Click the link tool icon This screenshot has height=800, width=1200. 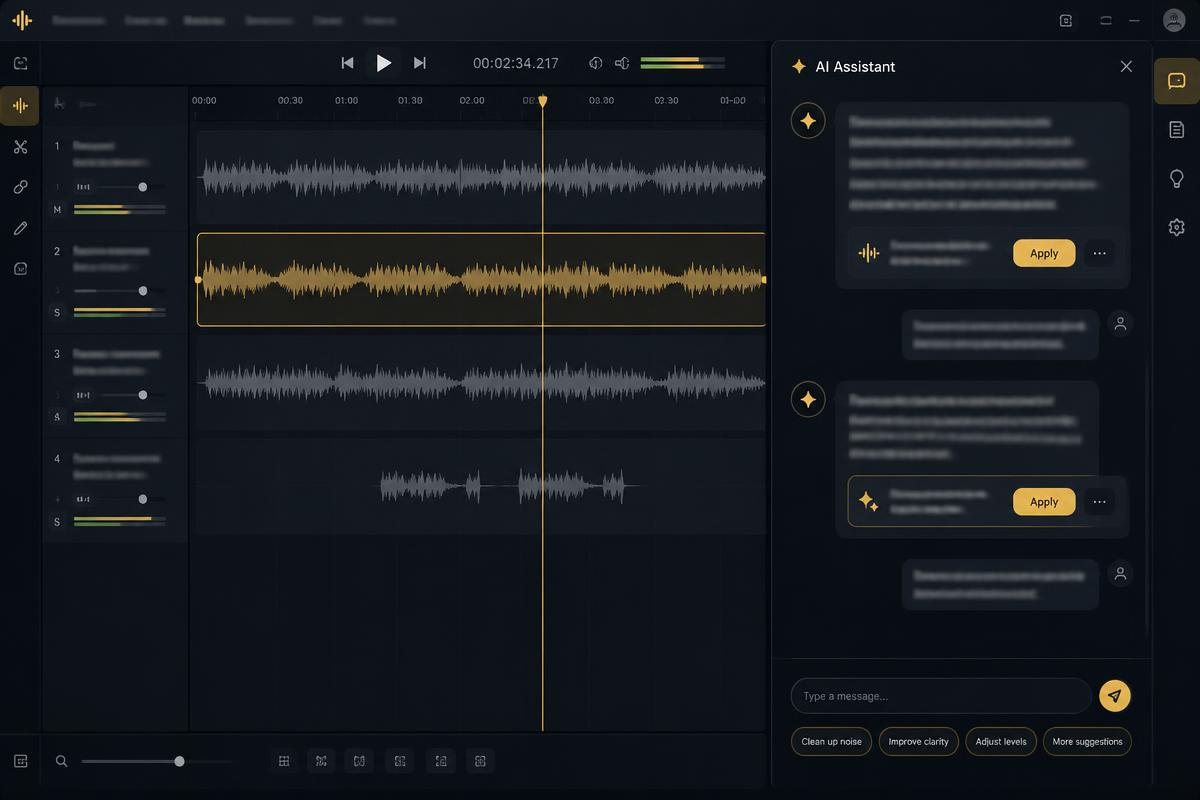tap(20, 187)
